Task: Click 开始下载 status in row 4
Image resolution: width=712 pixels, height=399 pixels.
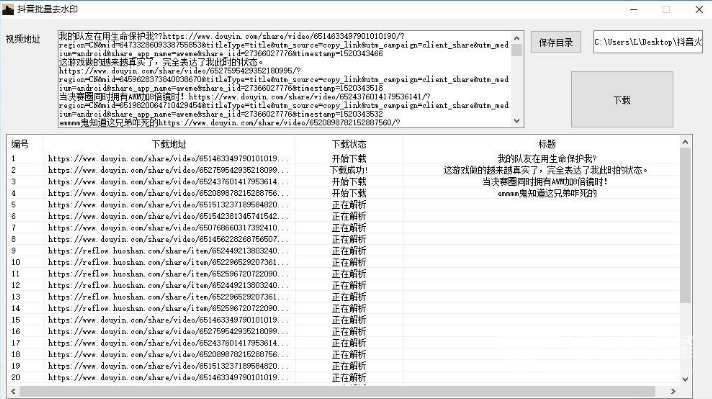Action: [x=349, y=193]
